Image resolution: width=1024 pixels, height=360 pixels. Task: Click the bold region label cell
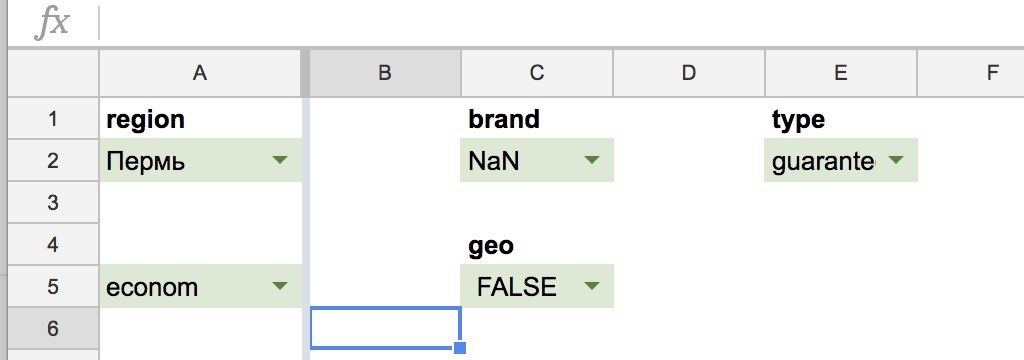coord(200,118)
